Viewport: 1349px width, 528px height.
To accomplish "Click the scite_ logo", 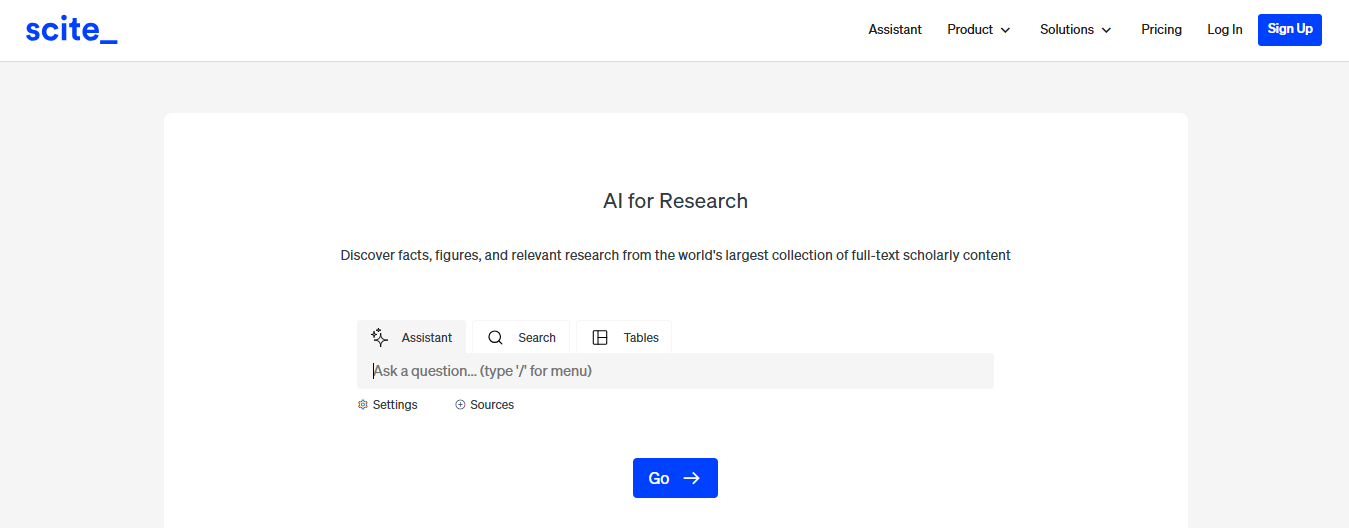I will pos(71,30).
